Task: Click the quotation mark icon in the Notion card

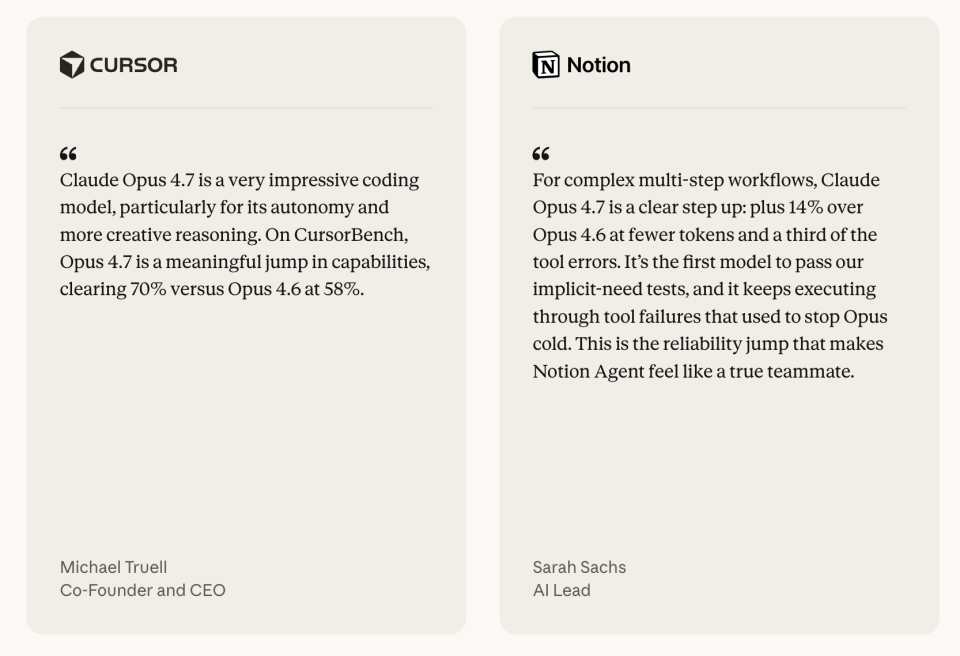Action: [x=541, y=154]
